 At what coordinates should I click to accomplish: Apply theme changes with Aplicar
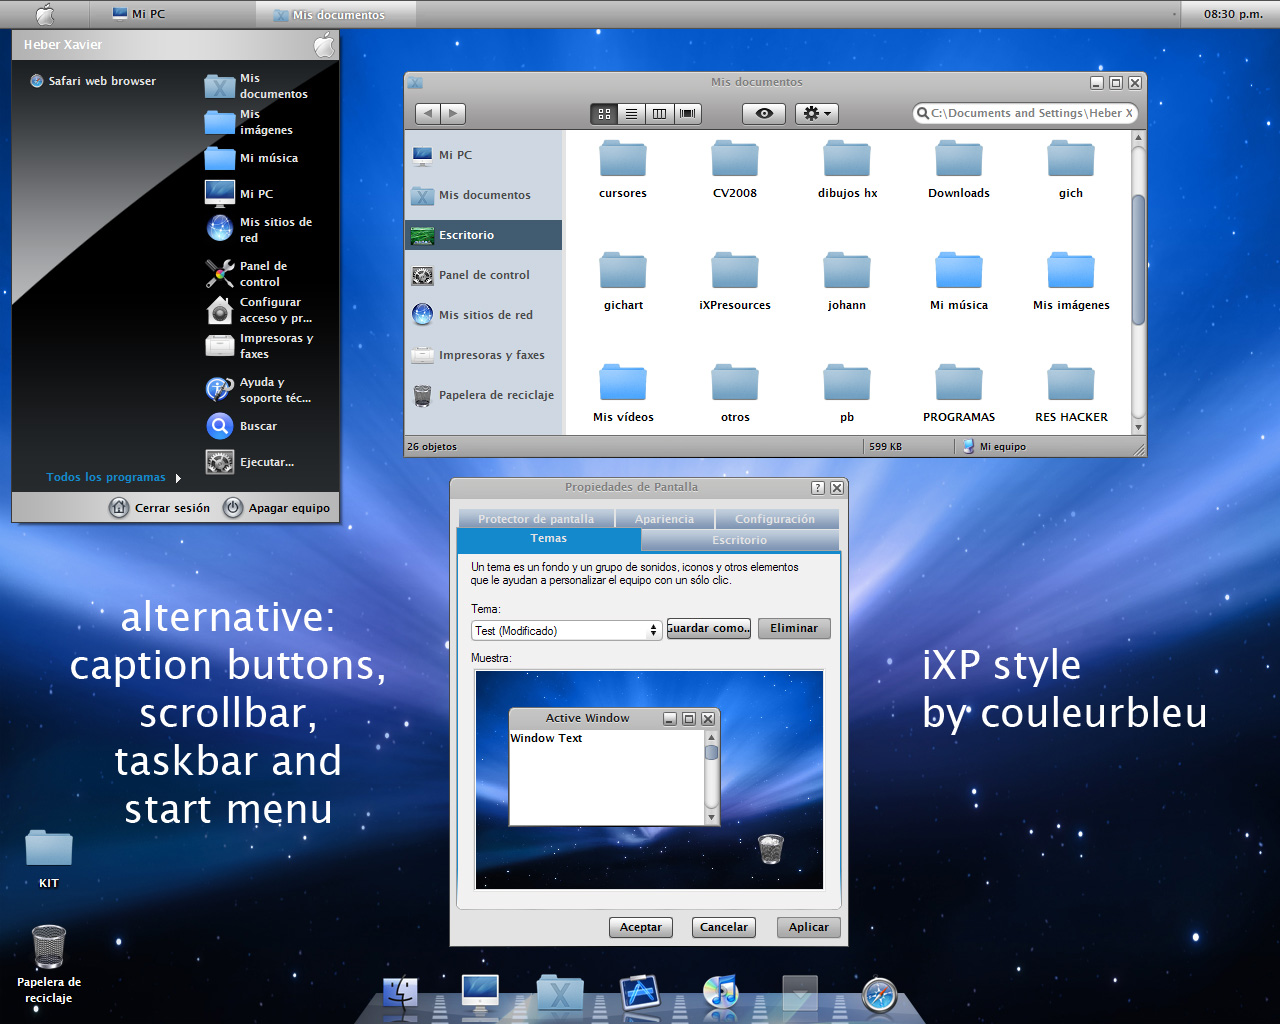[x=808, y=927]
